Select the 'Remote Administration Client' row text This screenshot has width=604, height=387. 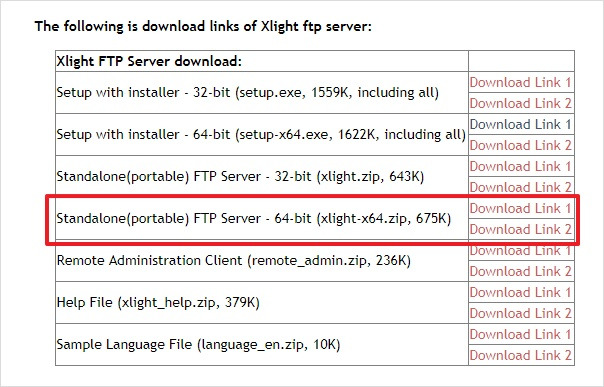[234, 261]
